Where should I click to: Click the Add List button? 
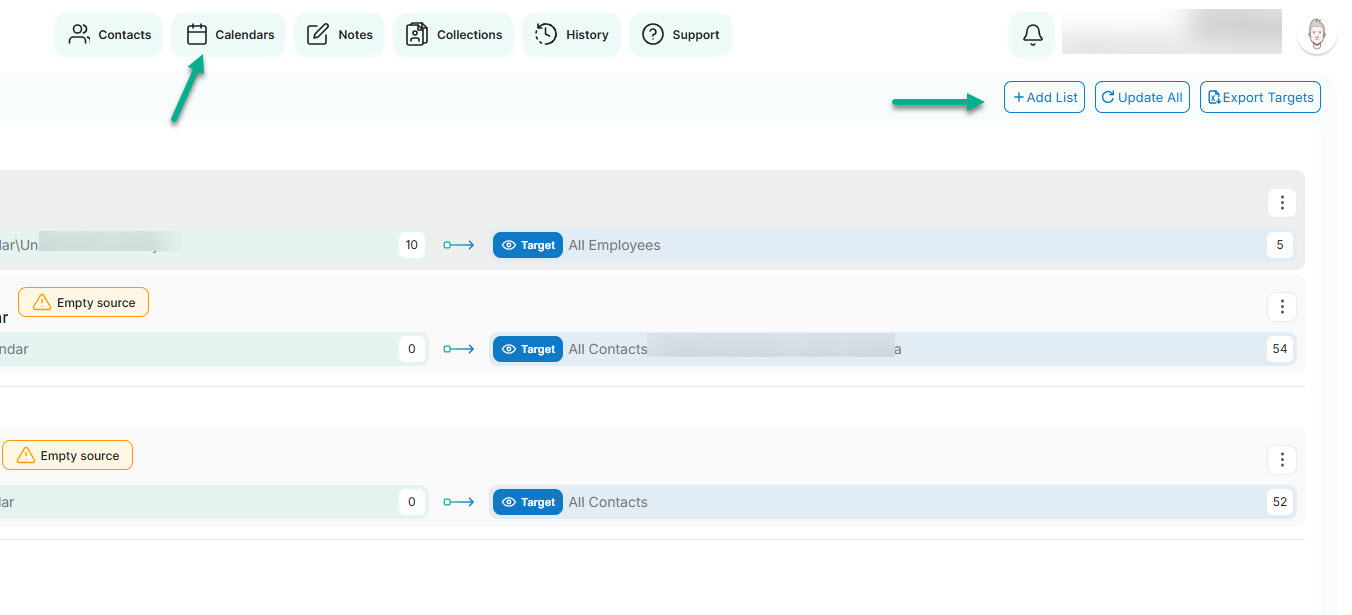[x=1044, y=96]
